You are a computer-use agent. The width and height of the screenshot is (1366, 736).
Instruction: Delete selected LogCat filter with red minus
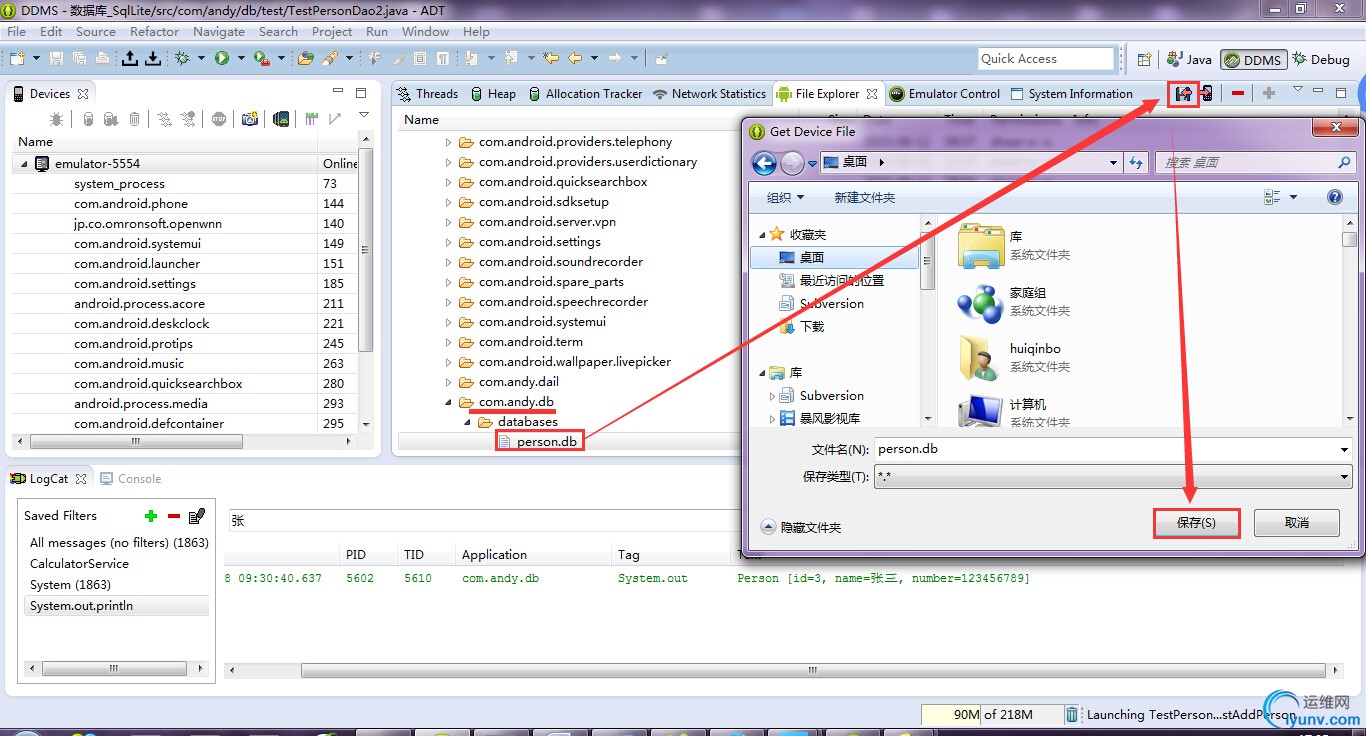click(x=174, y=516)
